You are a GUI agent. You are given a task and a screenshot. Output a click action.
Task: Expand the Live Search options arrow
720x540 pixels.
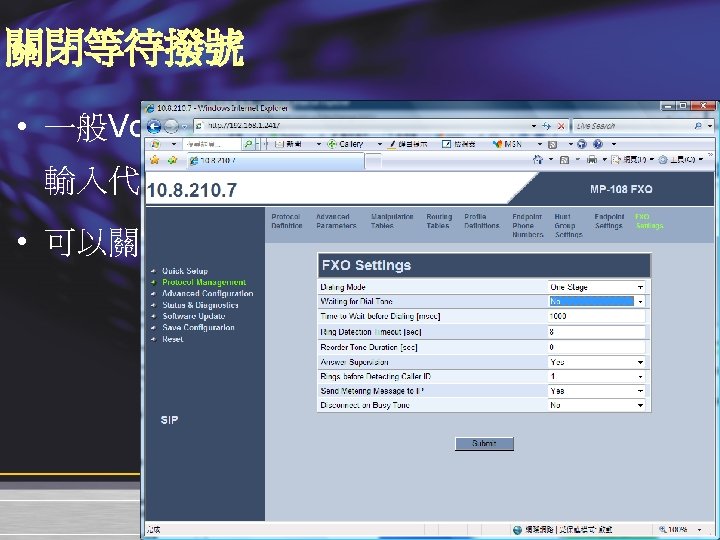pyautogui.click(x=710, y=126)
